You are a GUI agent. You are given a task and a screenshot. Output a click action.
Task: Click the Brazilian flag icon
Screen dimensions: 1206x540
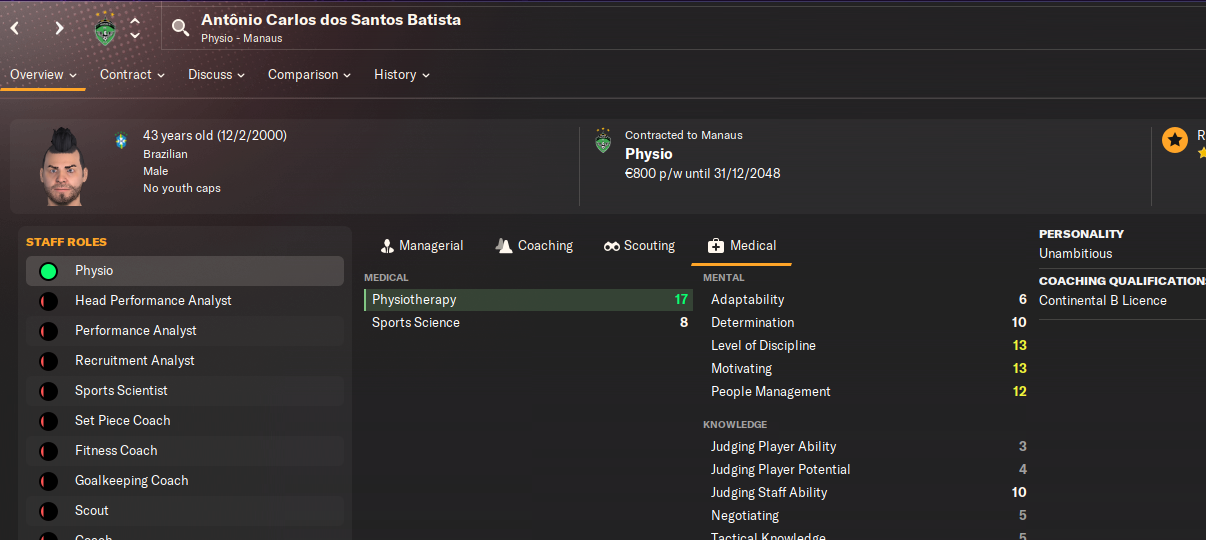(x=121, y=141)
